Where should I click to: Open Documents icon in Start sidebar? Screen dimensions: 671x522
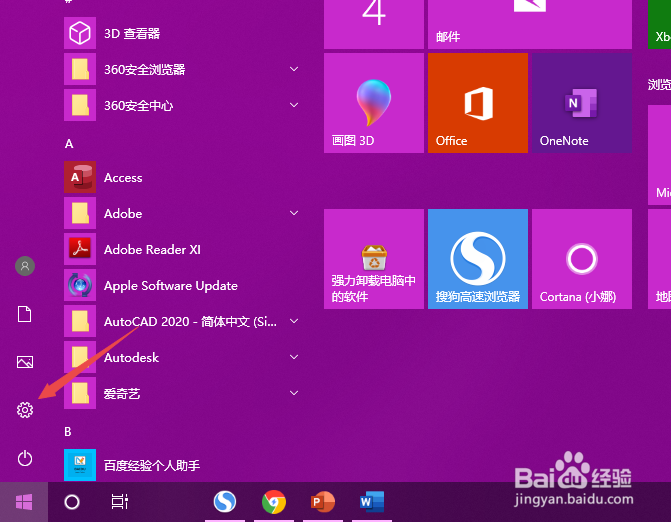(x=24, y=314)
